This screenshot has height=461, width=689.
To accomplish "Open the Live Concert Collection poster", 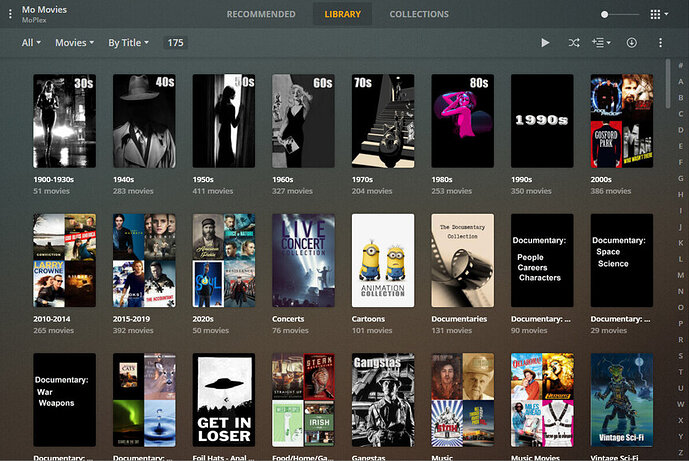I will tap(303, 261).
